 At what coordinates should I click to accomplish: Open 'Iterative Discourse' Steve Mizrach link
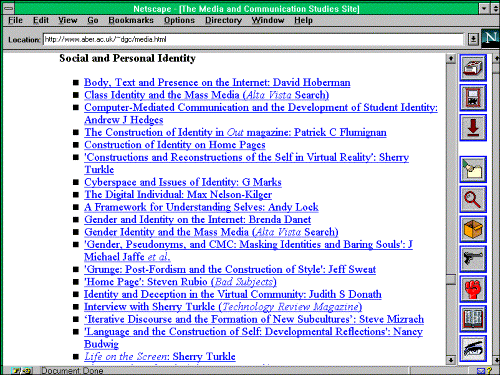(x=254, y=319)
